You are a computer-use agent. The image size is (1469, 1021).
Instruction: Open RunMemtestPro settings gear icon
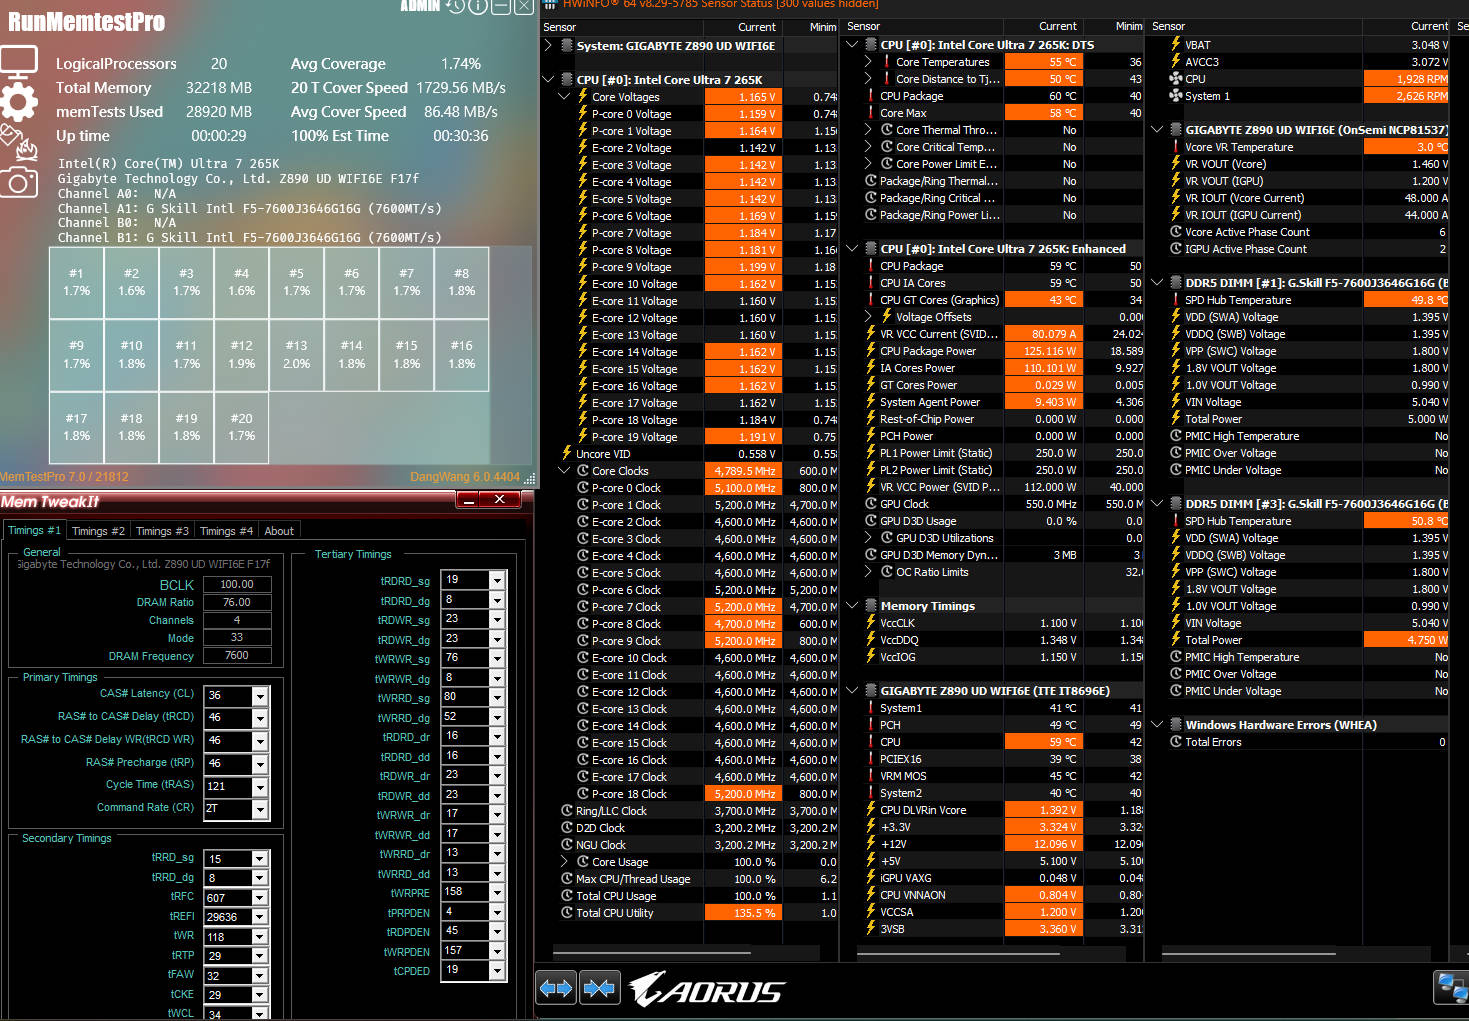19,103
